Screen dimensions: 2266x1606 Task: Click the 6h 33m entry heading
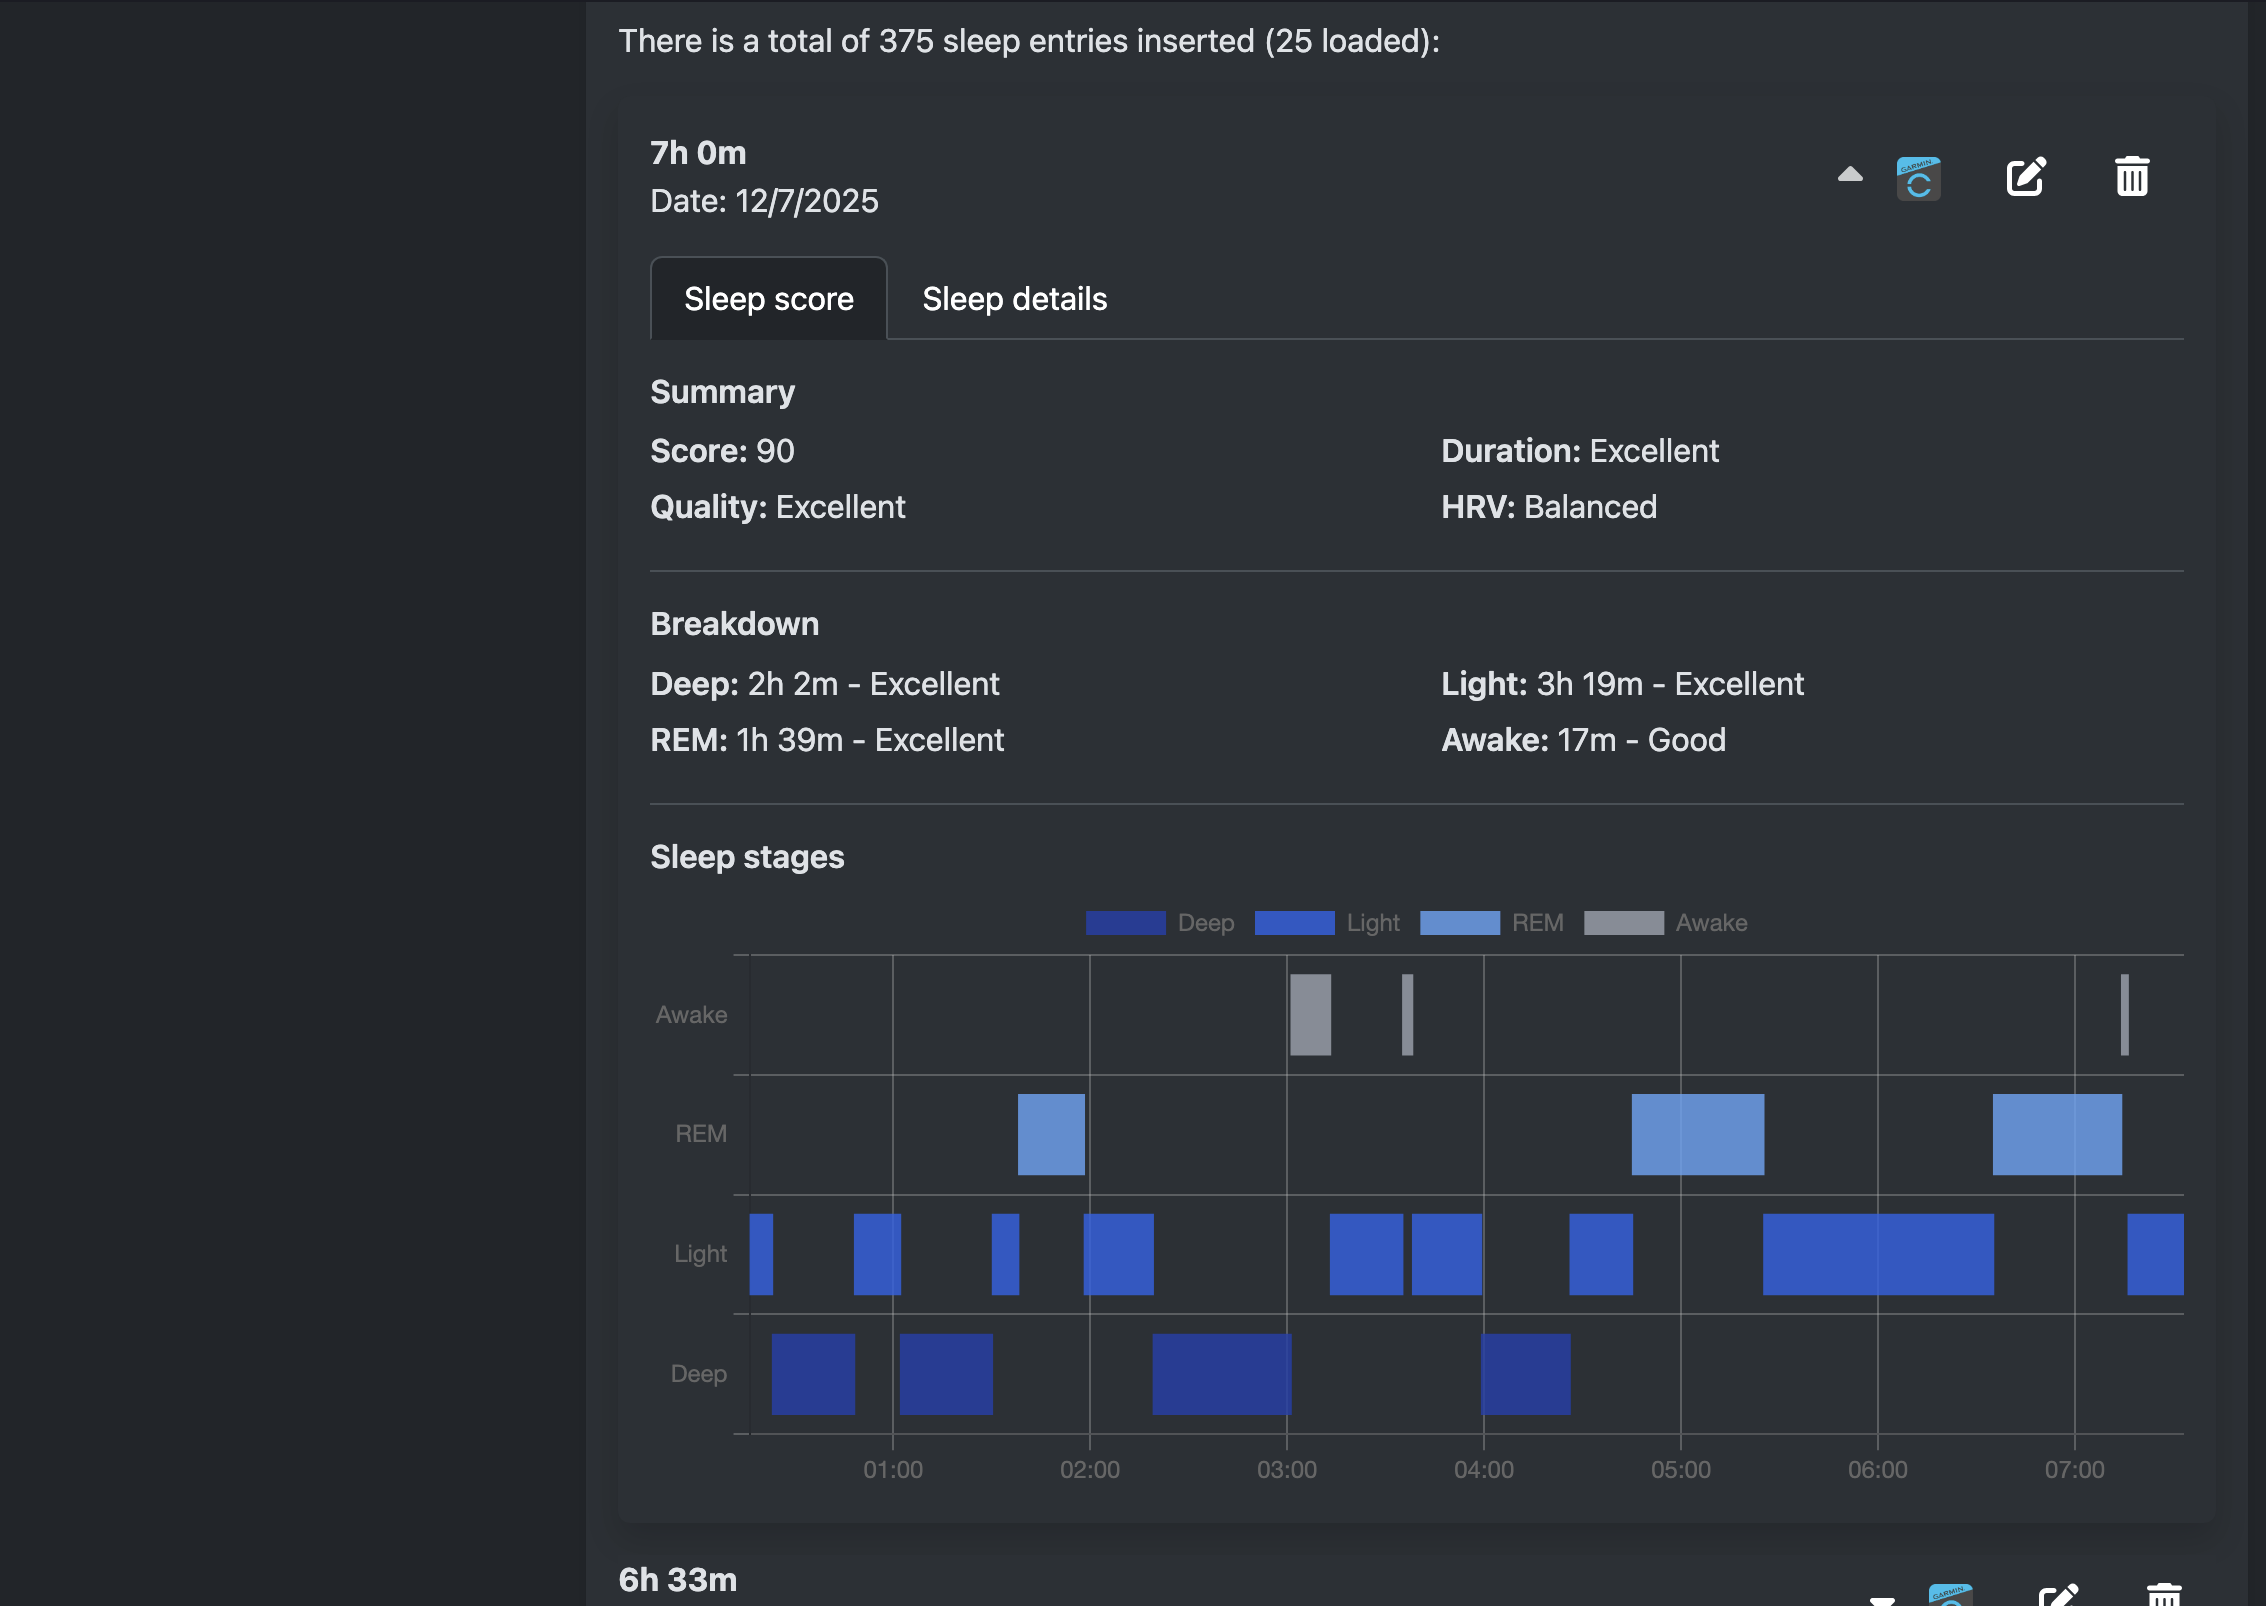point(677,1580)
